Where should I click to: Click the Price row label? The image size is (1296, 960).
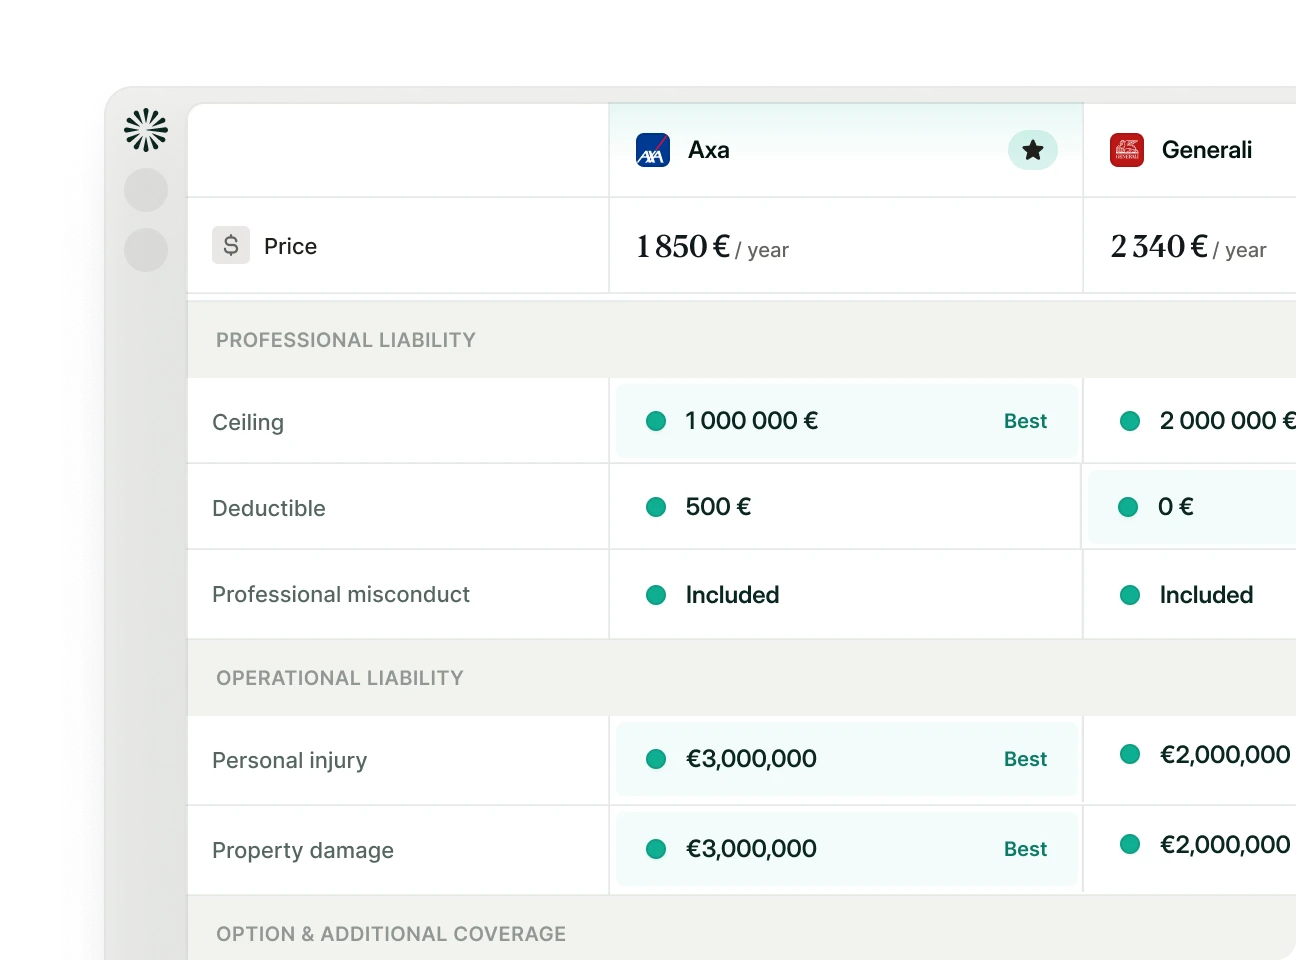coord(290,246)
